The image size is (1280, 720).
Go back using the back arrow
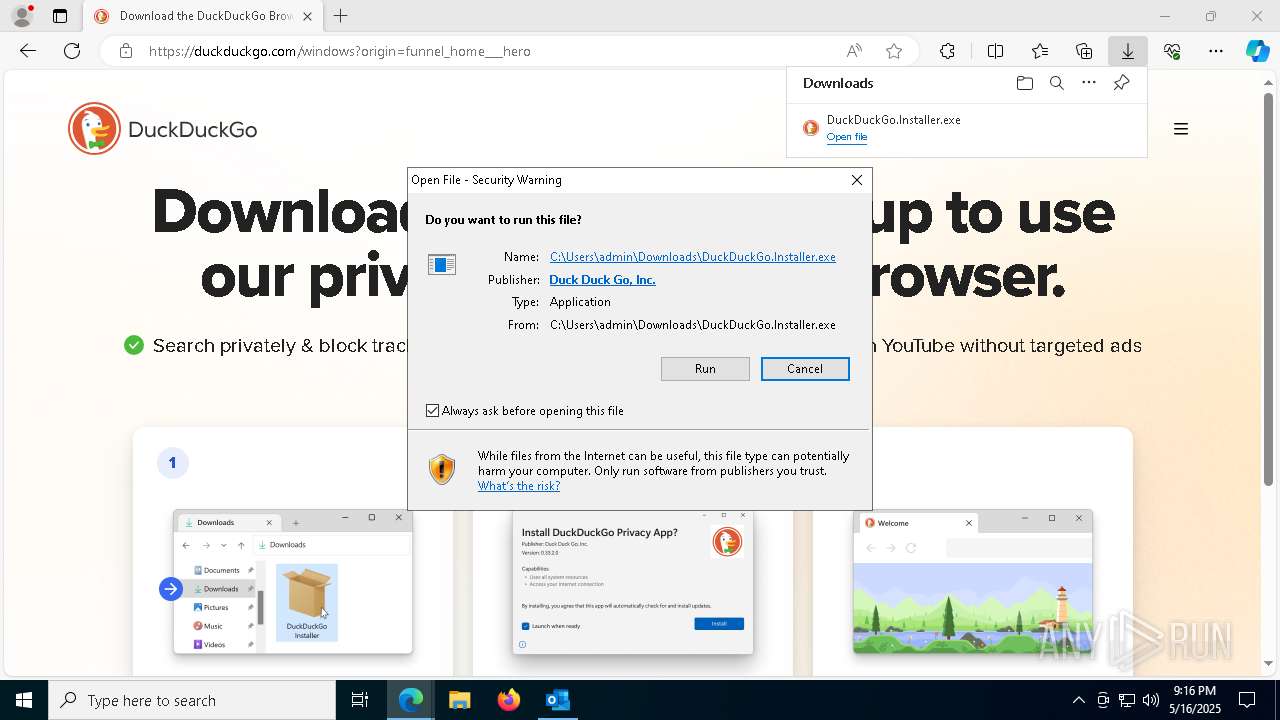(28, 51)
